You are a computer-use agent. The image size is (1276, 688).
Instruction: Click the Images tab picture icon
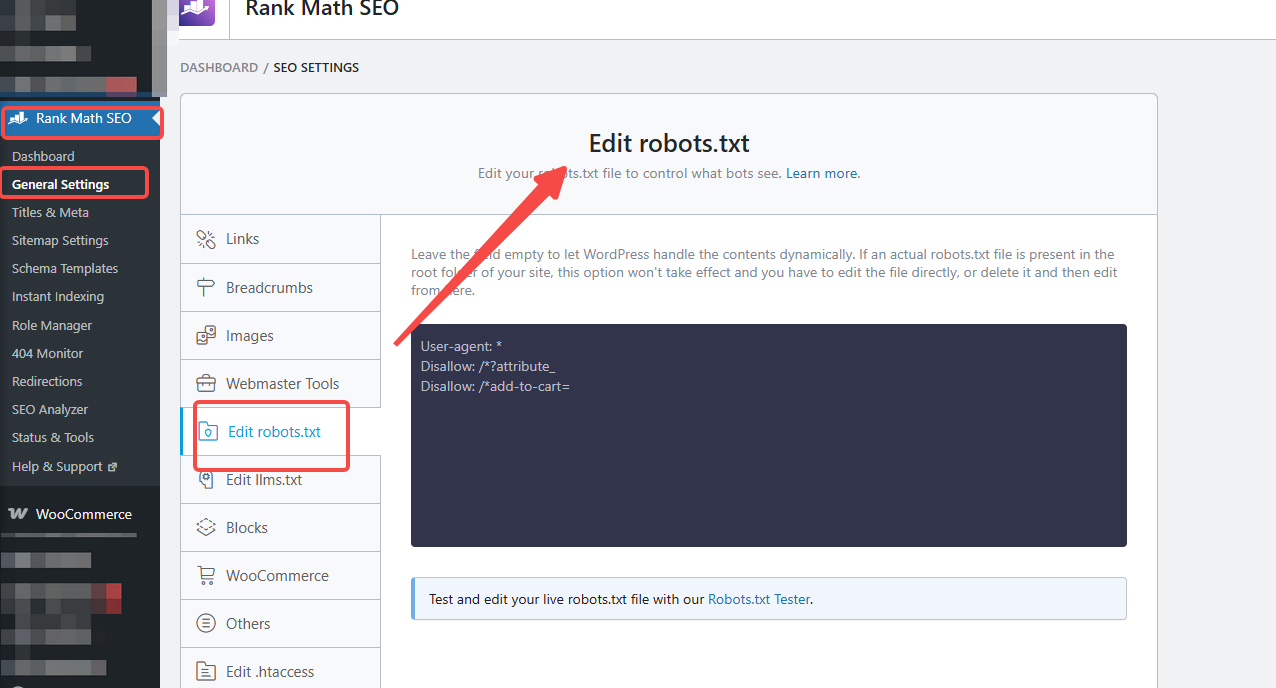(206, 335)
